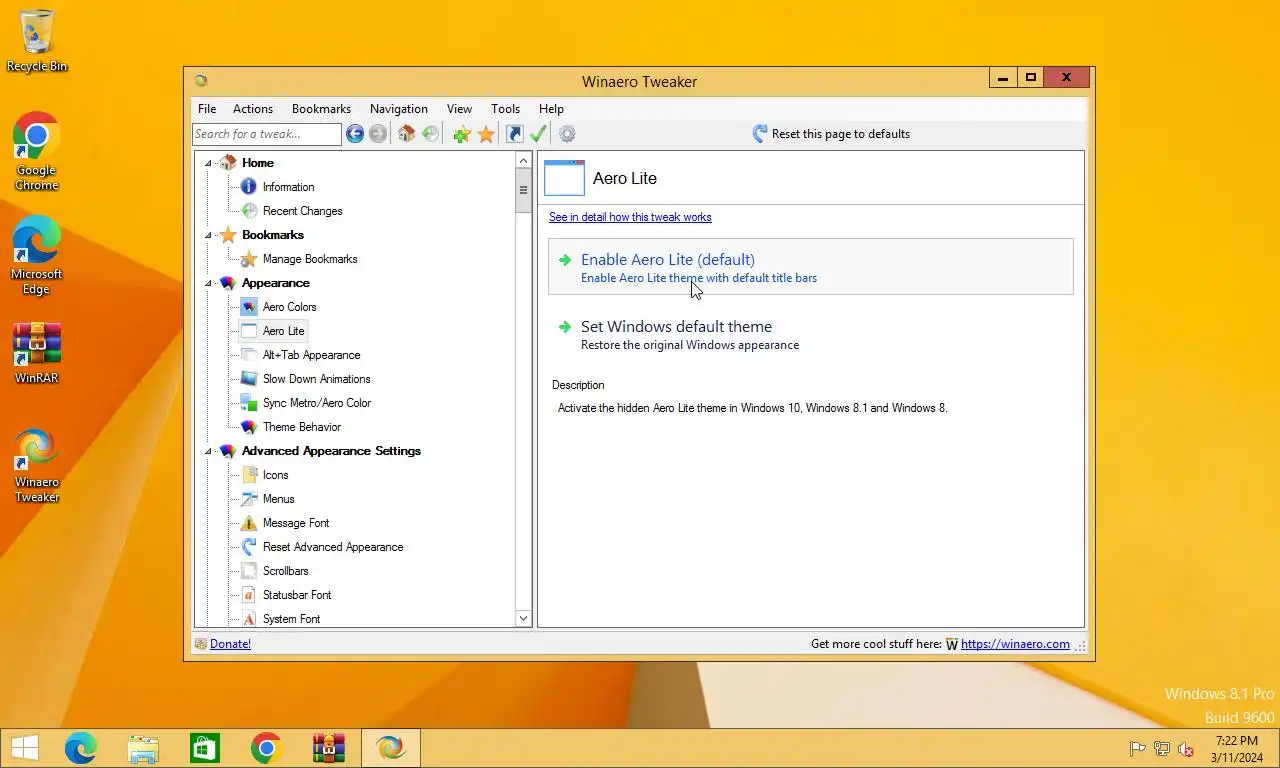Collapse the Home tree node
1280x768 pixels.
209,163
